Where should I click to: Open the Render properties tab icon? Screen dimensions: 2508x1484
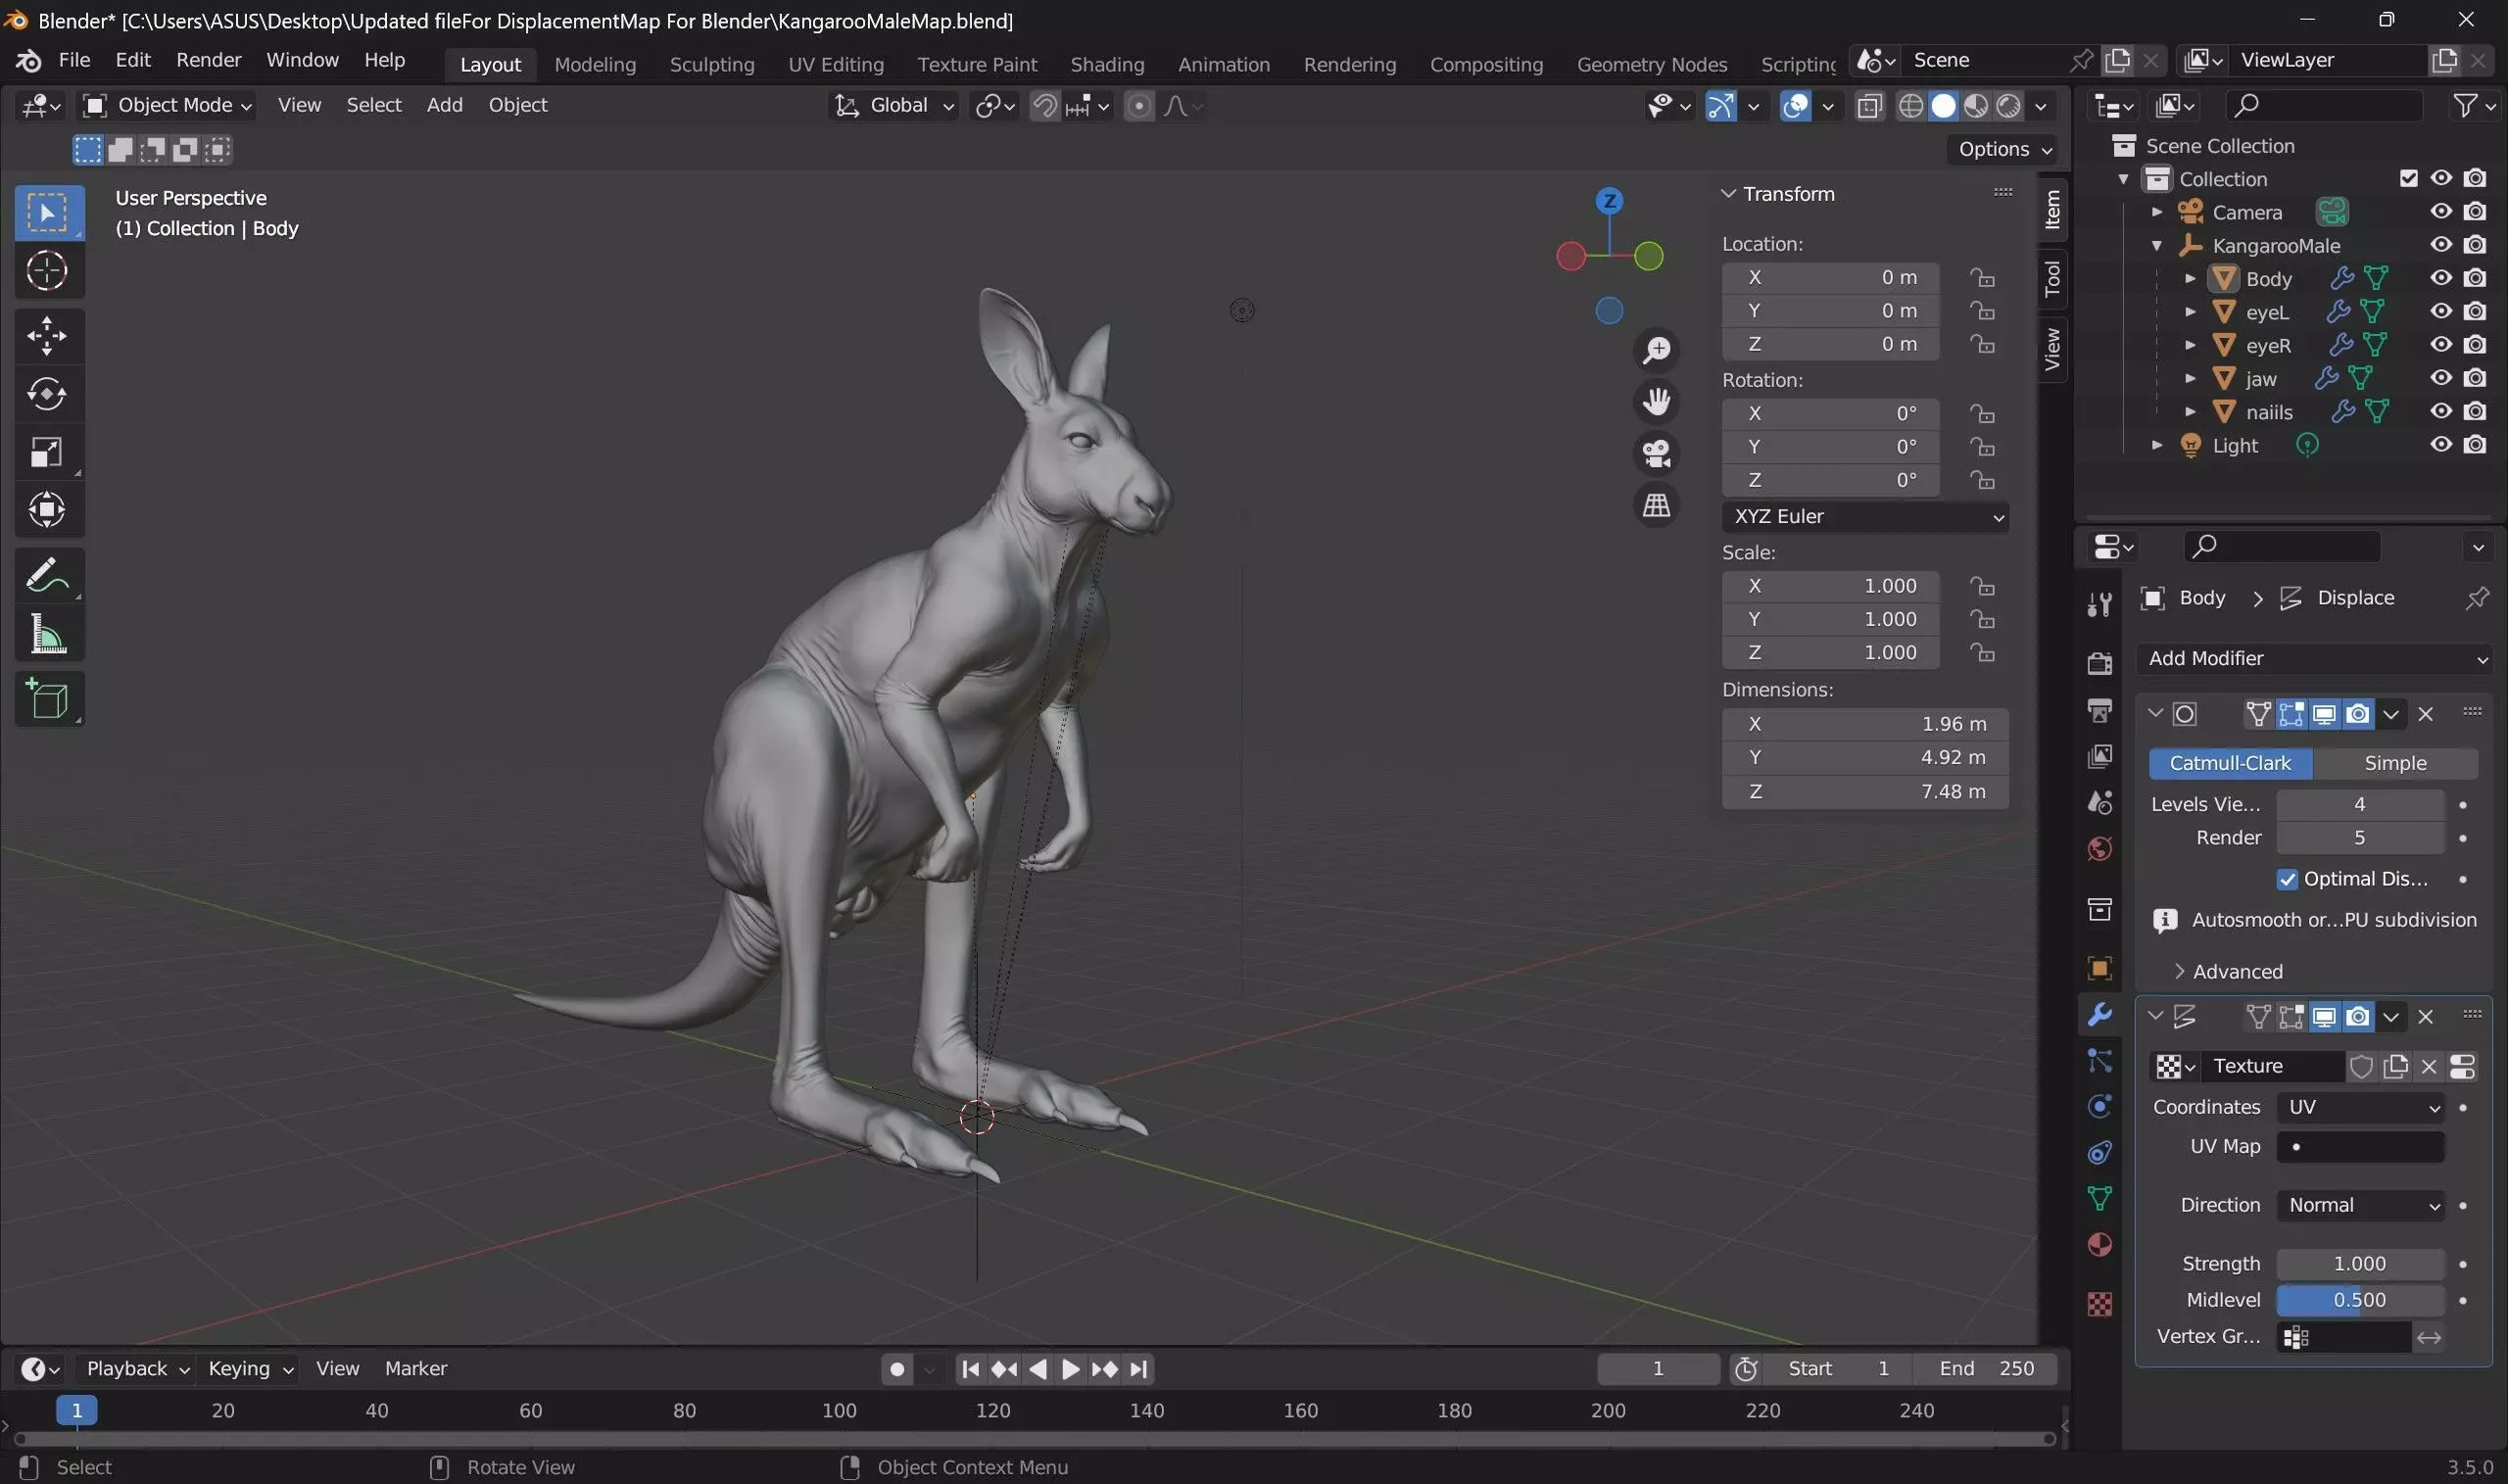[x=2100, y=663]
